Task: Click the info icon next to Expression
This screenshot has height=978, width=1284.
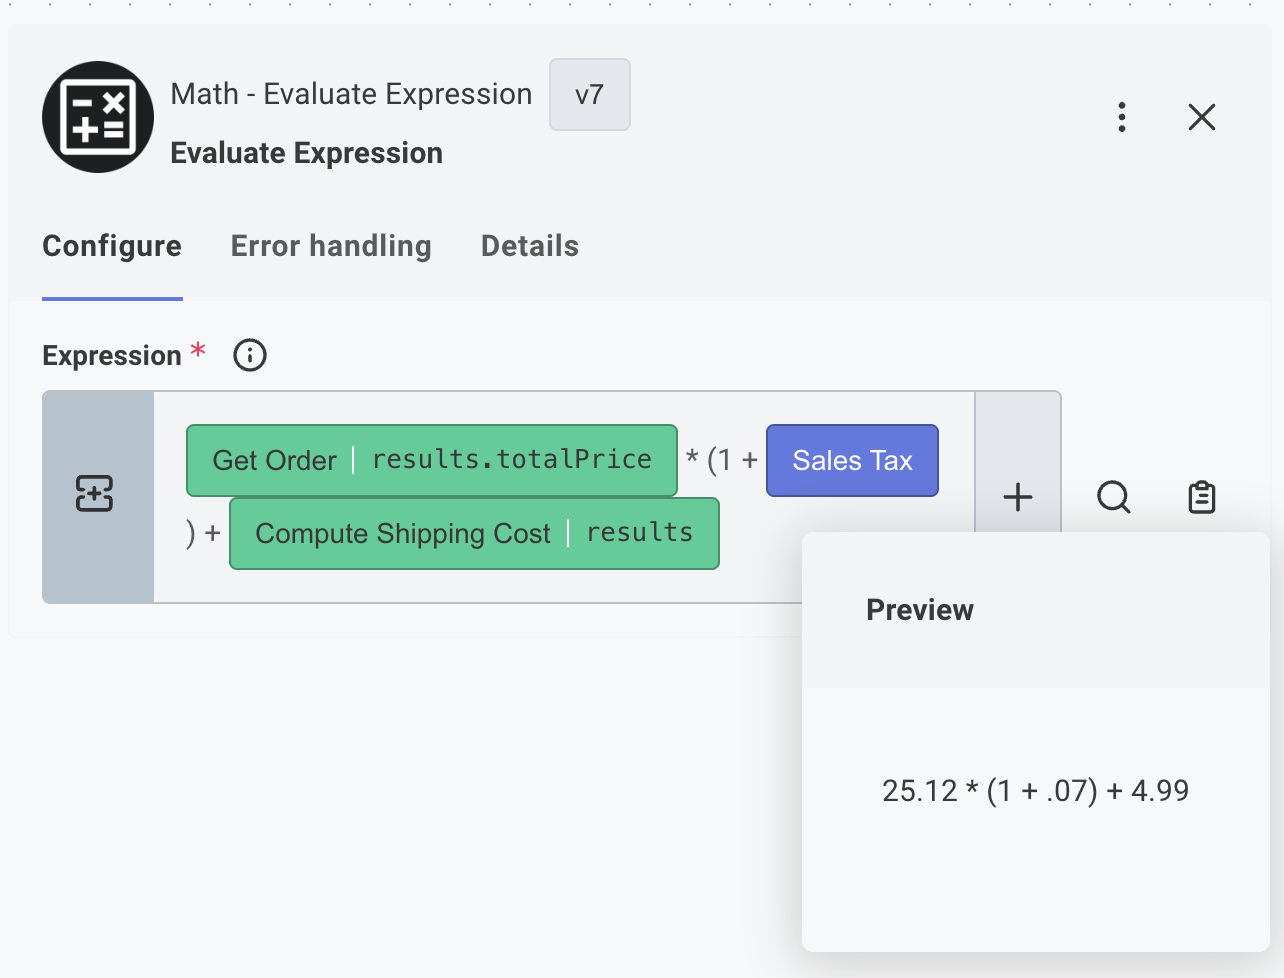Action: [249, 355]
